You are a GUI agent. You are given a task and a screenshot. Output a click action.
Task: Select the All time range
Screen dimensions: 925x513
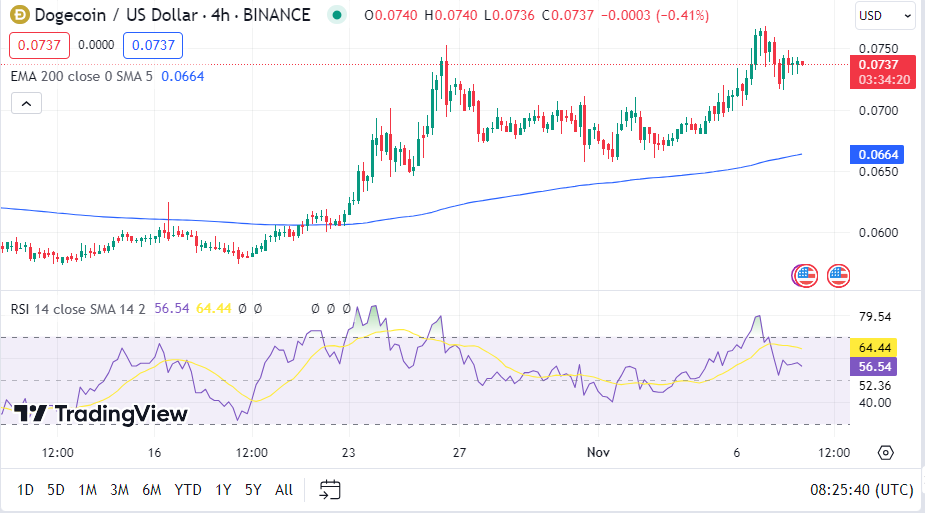click(284, 489)
